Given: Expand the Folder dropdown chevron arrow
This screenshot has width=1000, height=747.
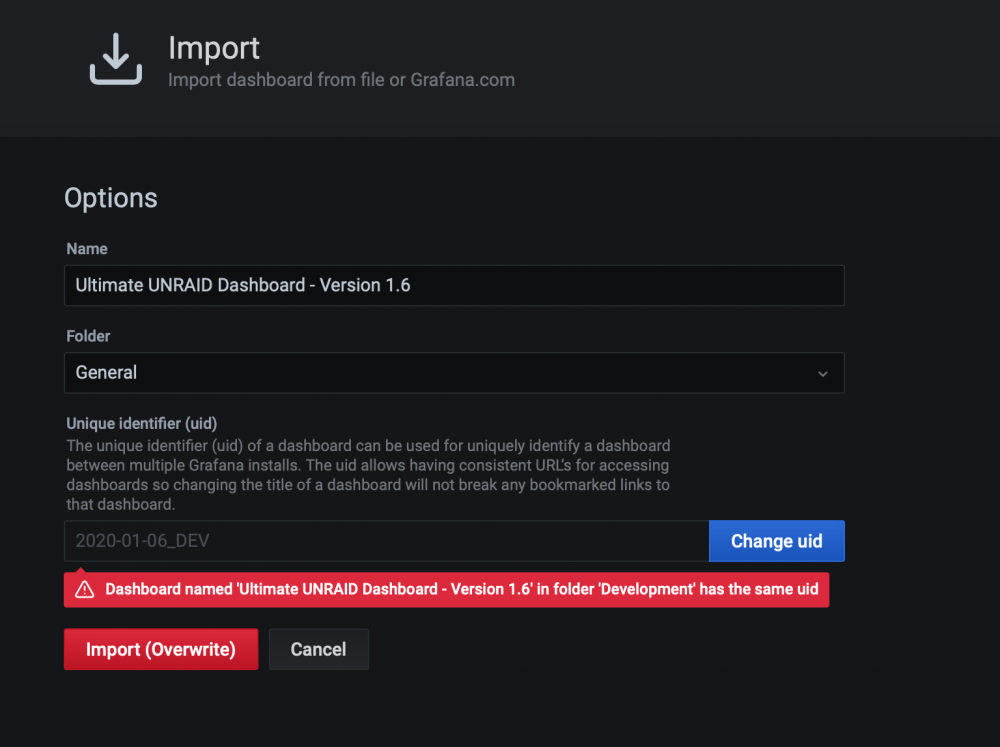Looking at the screenshot, I should coord(823,374).
